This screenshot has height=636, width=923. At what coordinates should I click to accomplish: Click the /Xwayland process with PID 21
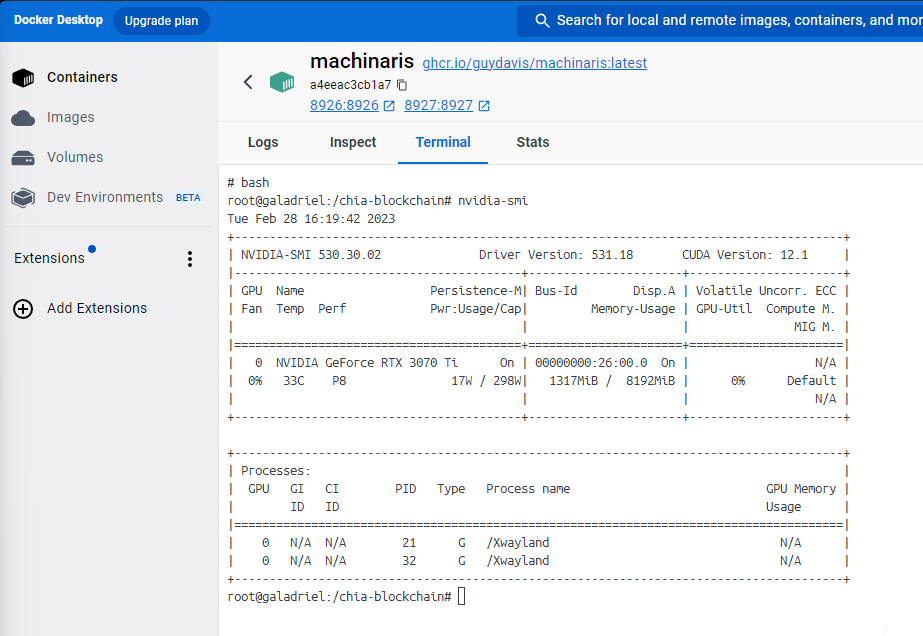point(517,542)
